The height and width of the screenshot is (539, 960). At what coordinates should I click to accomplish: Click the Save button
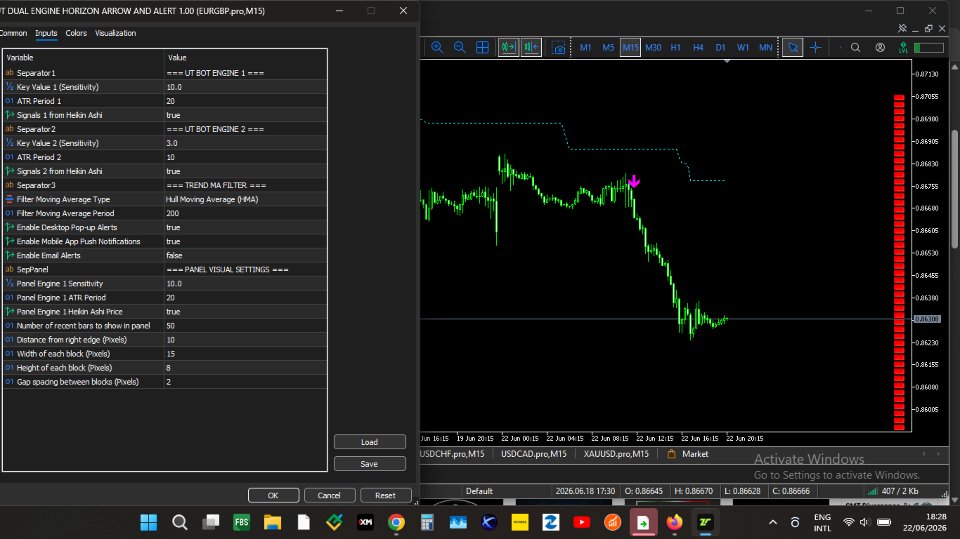[369, 464]
